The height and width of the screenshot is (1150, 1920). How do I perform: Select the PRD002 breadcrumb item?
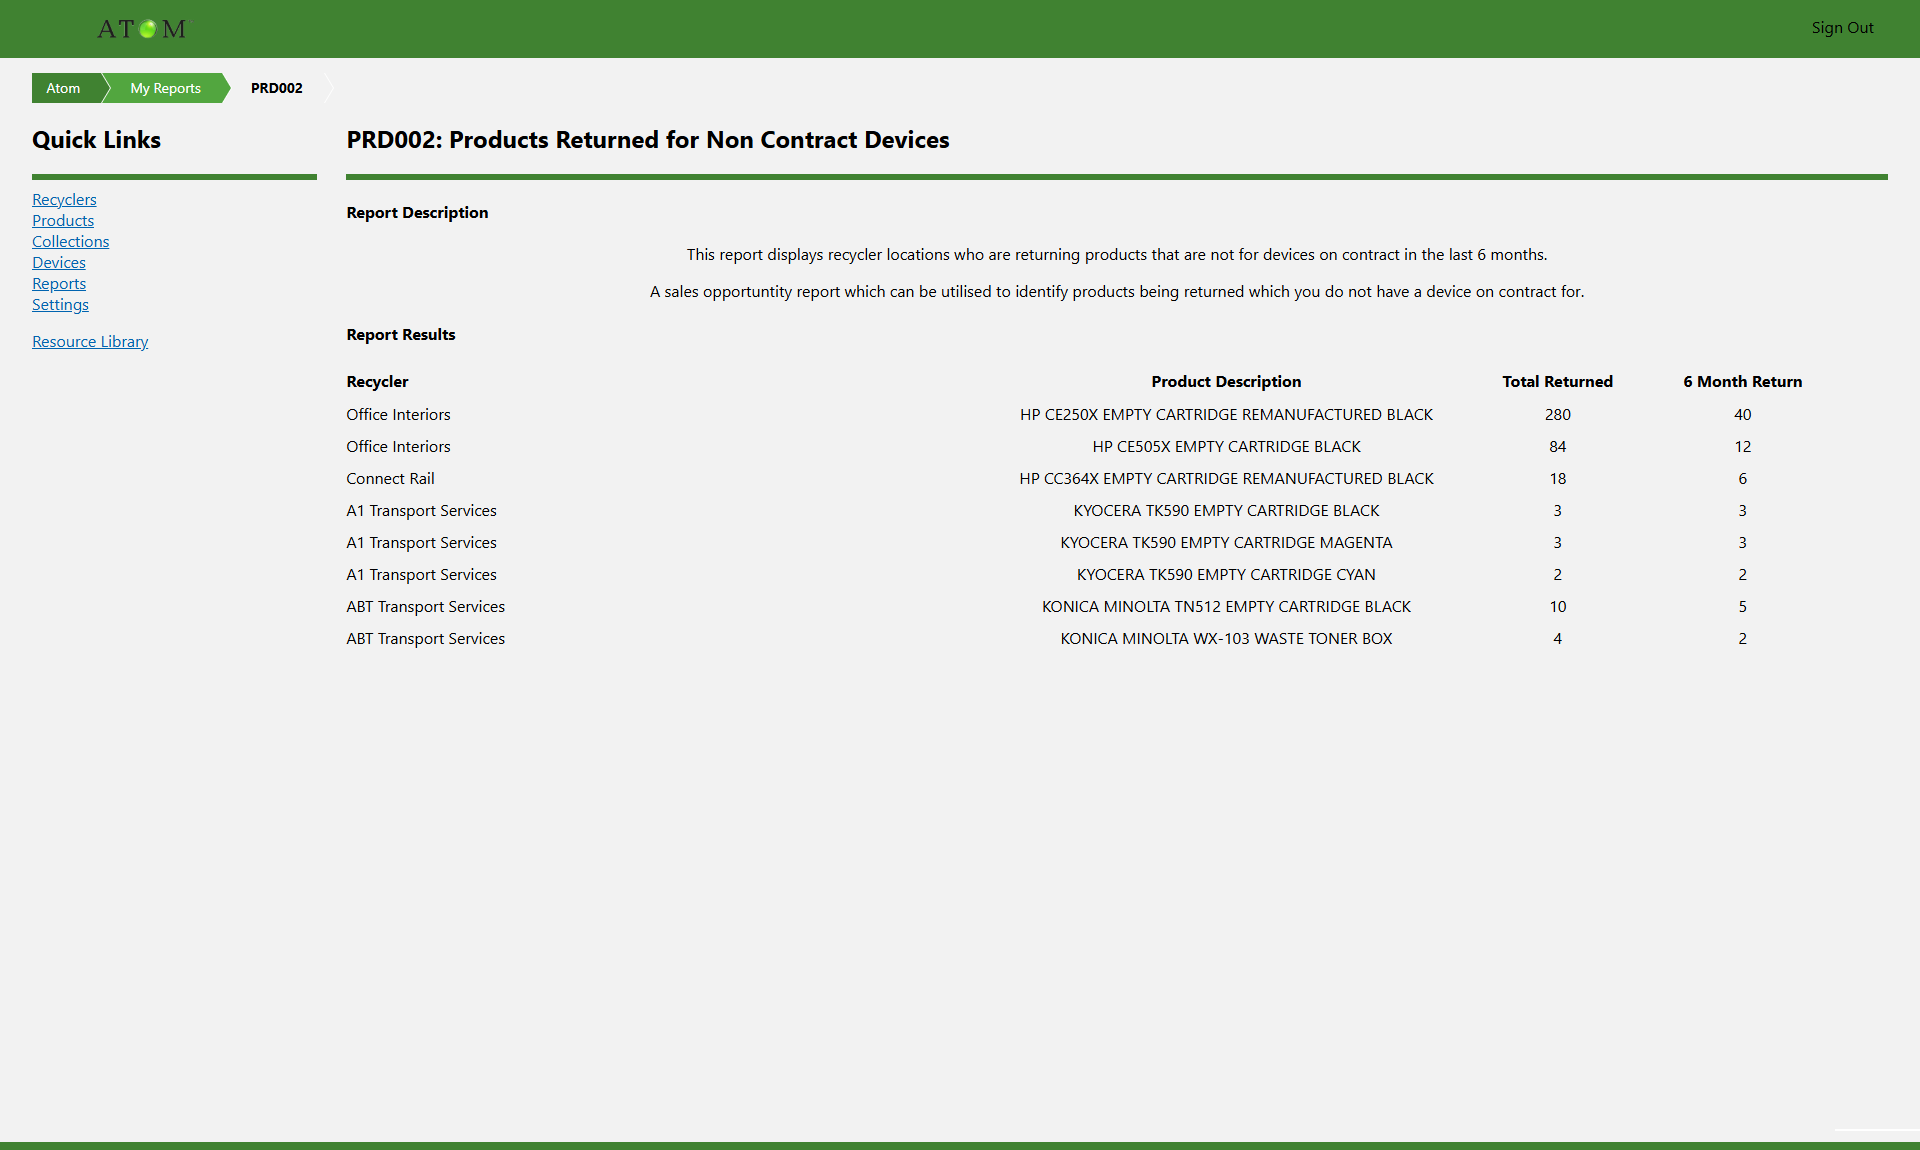pyautogui.click(x=276, y=88)
